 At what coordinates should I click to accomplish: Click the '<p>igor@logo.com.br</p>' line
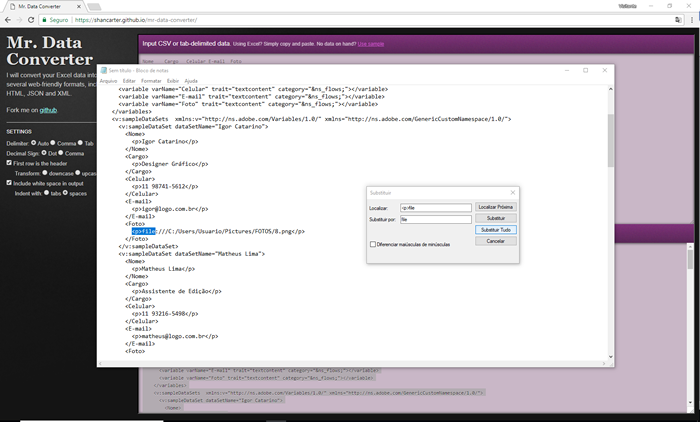170,209
